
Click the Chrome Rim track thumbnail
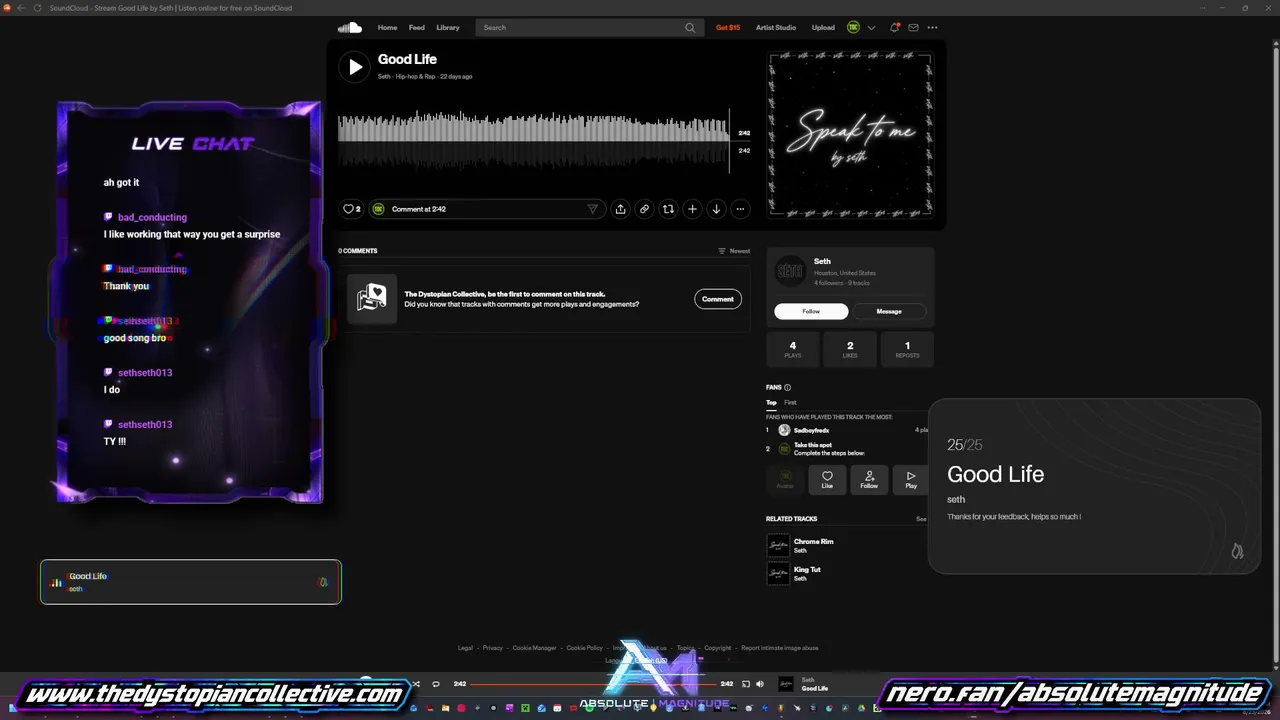pyautogui.click(x=778, y=546)
